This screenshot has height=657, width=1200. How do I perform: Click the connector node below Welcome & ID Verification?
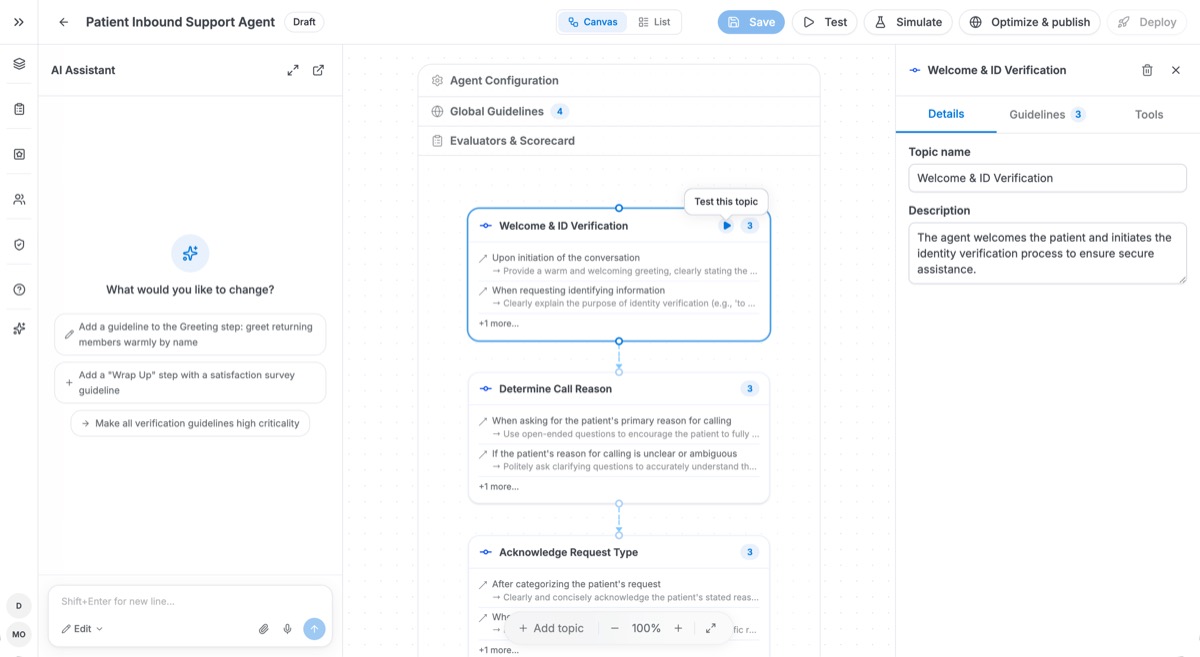(x=619, y=342)
